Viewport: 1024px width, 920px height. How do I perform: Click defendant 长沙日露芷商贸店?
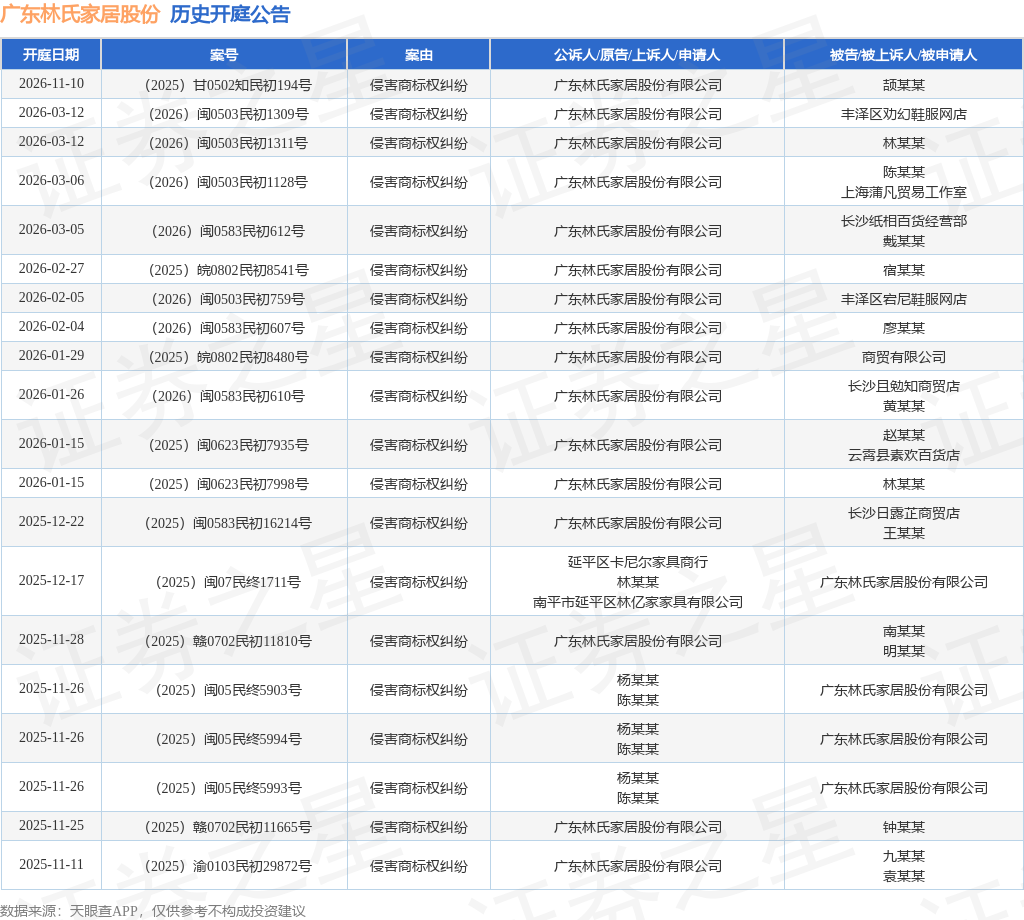click(904, 513)
